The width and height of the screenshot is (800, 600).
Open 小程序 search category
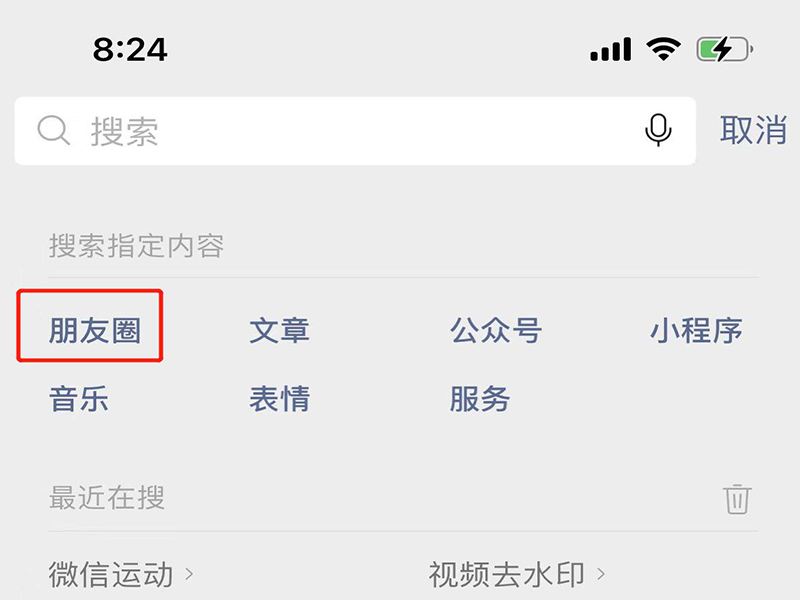click(x=696, y=330)
